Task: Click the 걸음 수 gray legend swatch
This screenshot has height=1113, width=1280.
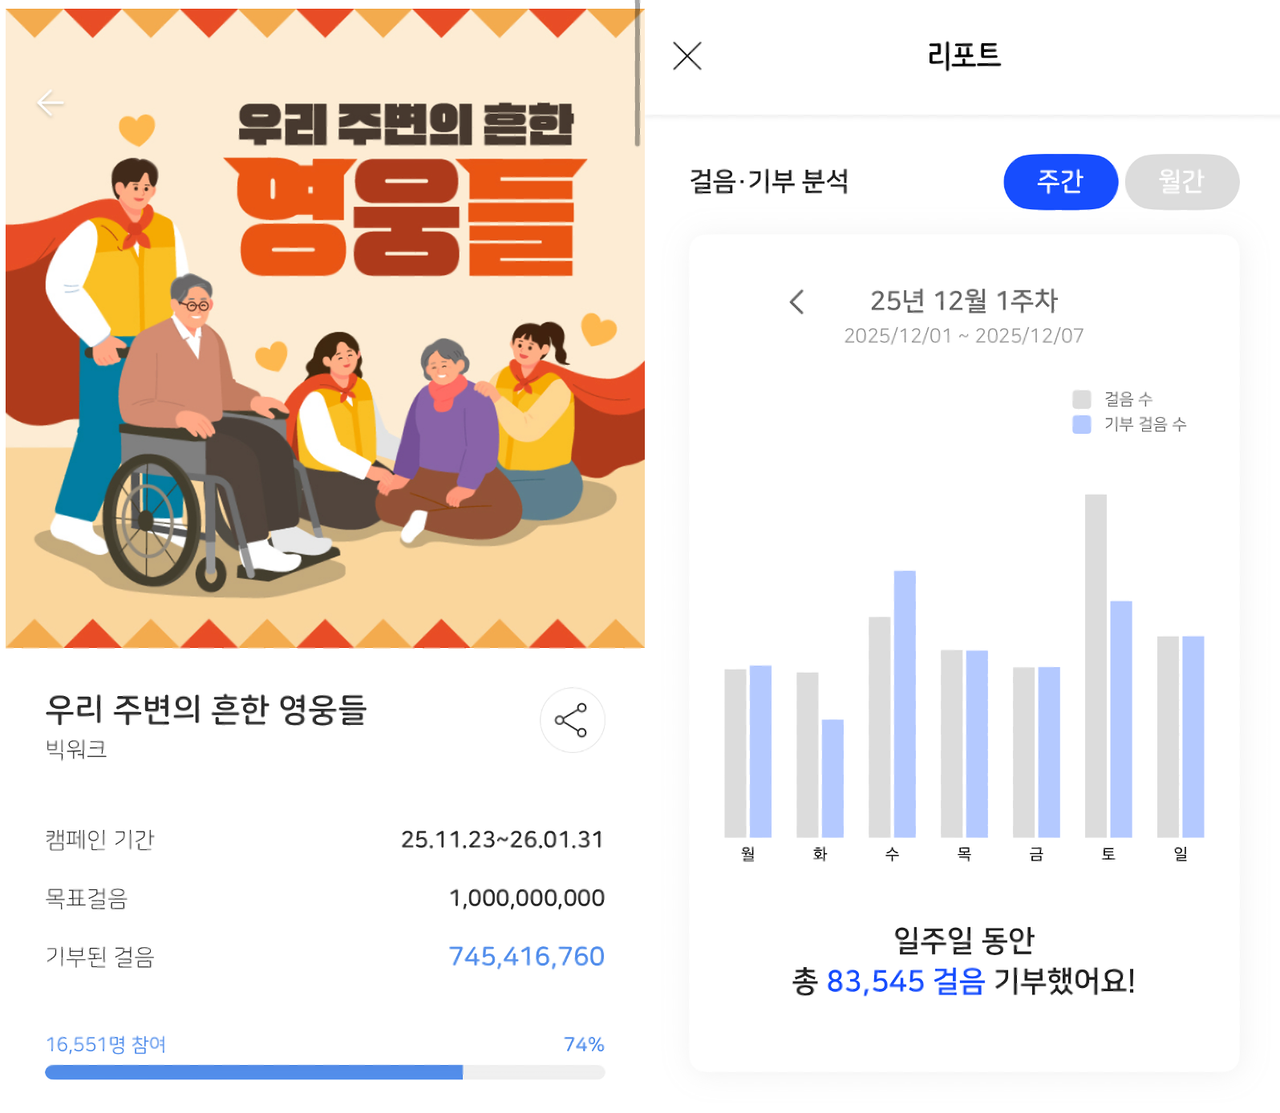Action: pyautogui.click(x=1081, y=399)
